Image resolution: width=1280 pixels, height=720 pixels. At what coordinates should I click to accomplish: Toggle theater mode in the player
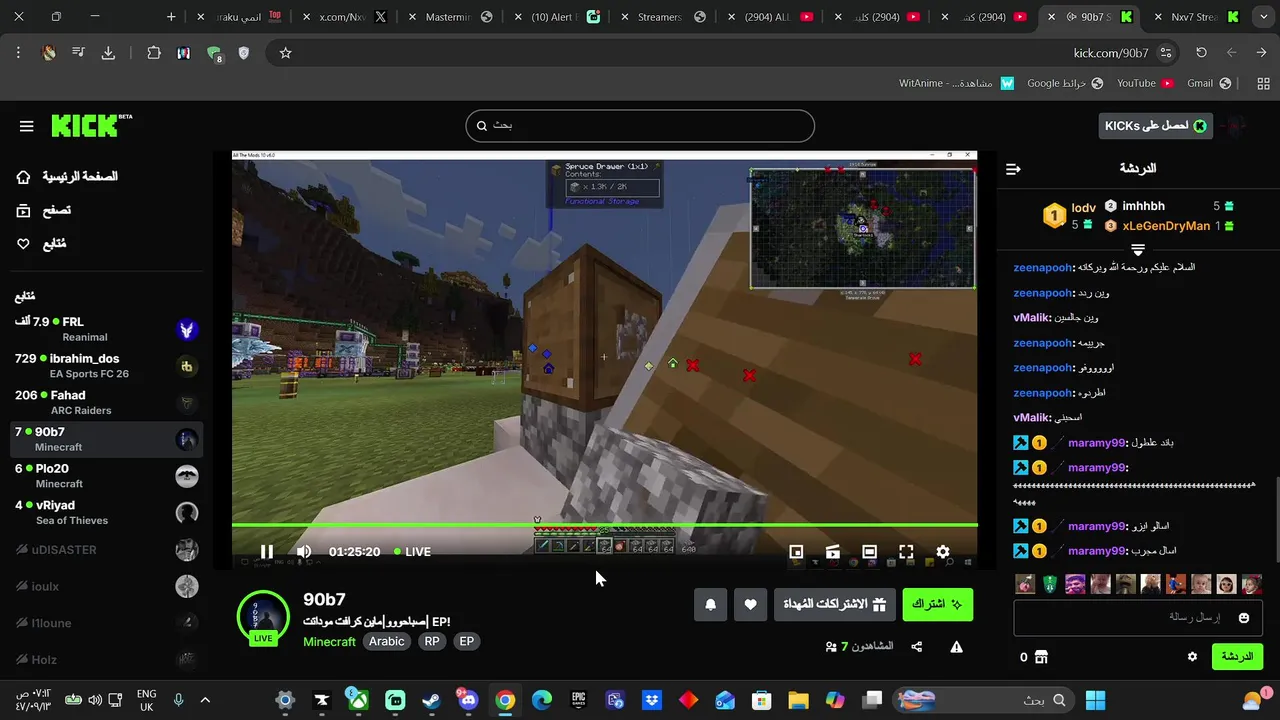pos(869,552)
